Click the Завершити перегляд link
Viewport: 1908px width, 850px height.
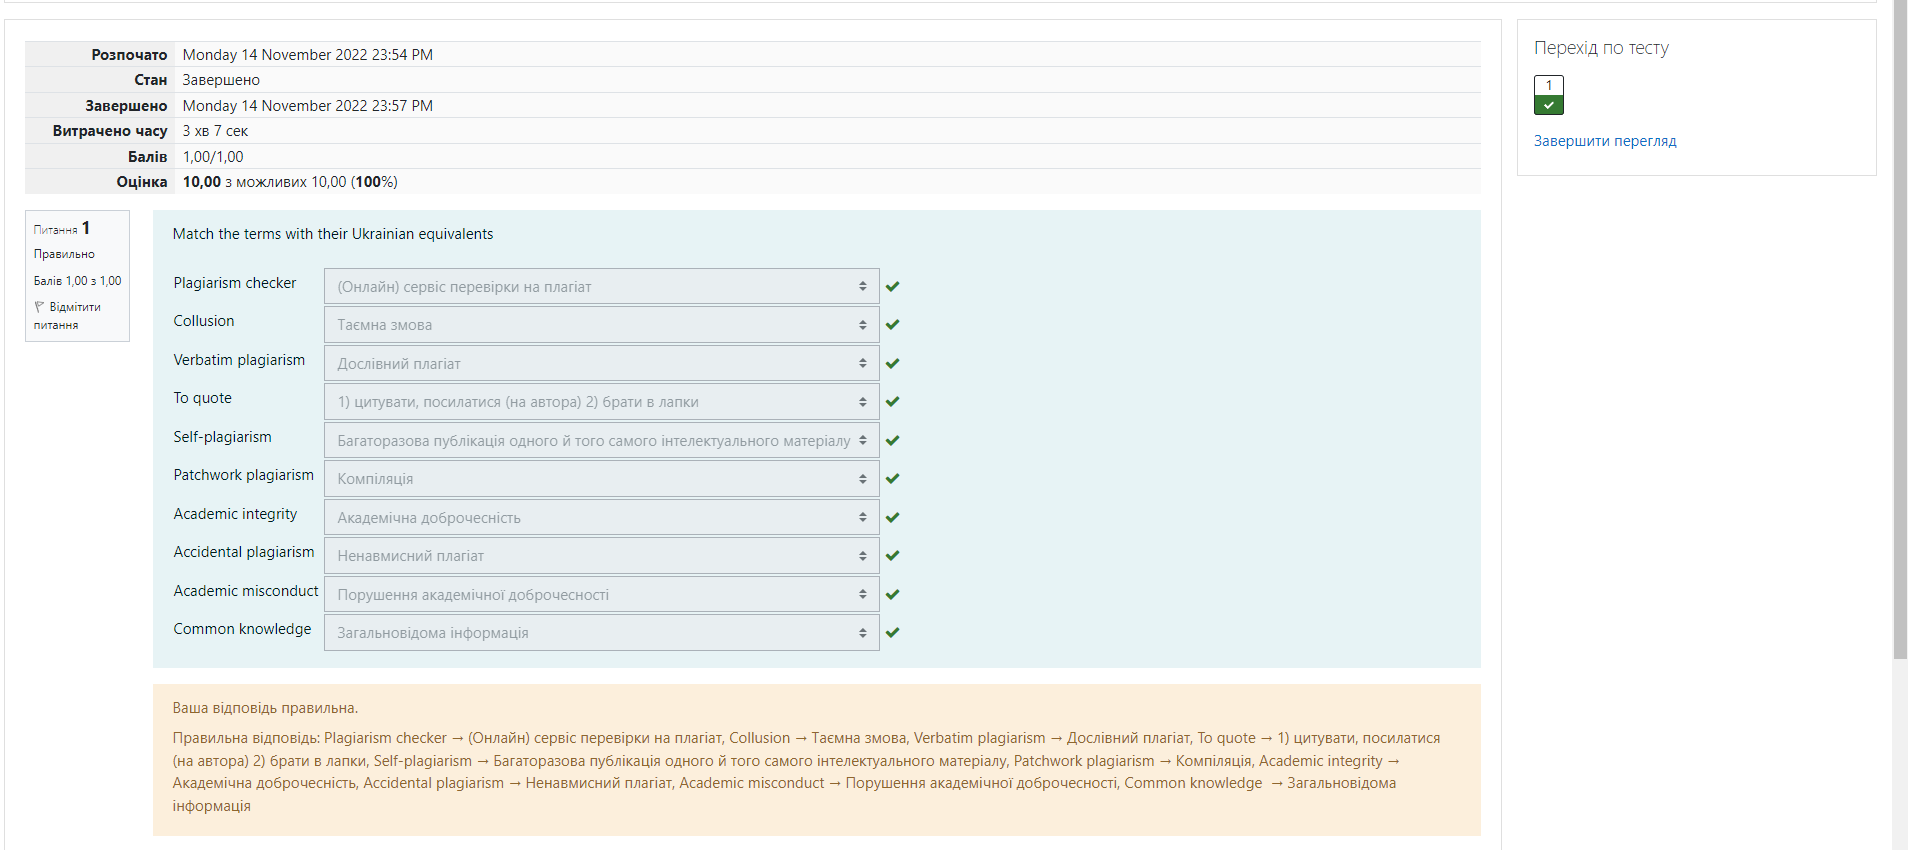1604,141
